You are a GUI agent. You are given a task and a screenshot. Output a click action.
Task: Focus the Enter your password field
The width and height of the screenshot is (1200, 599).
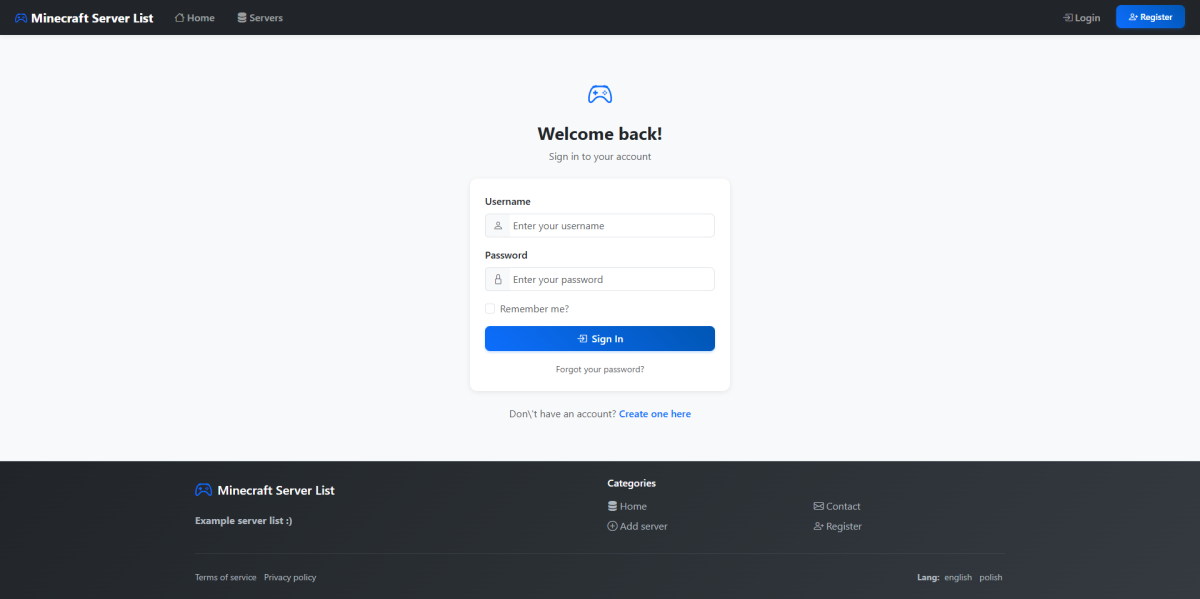point(610,280)
